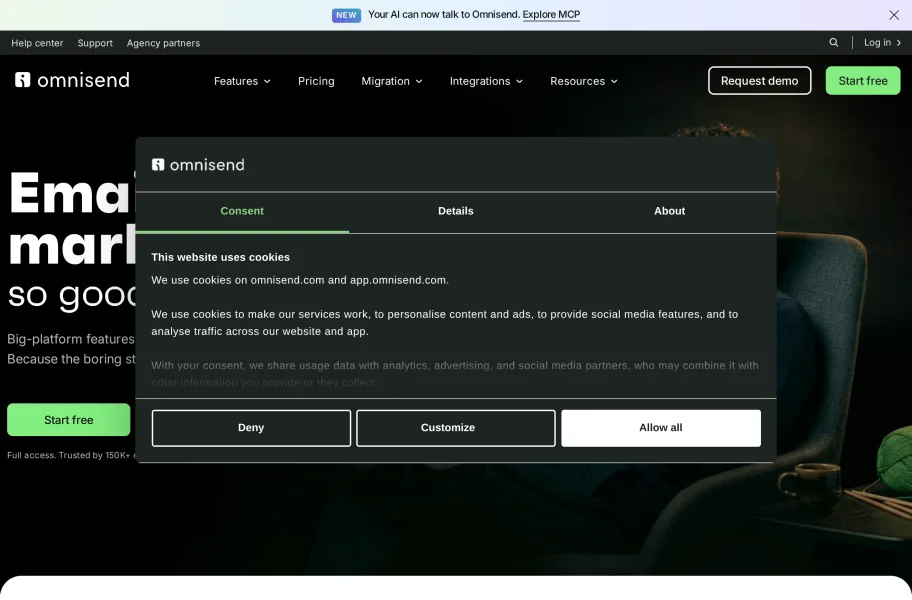Screen dimensions: 912x600
Task: Click the Request demo button
Action: click(760, 81)
